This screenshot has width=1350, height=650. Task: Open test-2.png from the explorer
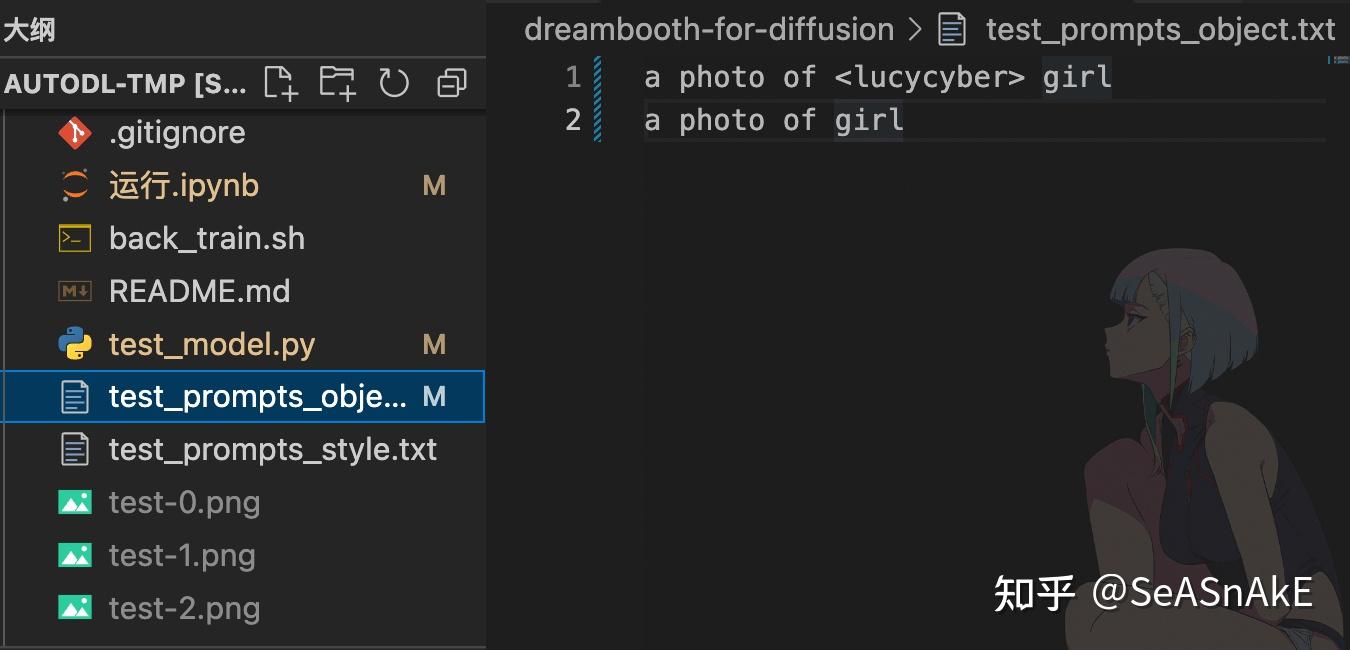point(184,608)
